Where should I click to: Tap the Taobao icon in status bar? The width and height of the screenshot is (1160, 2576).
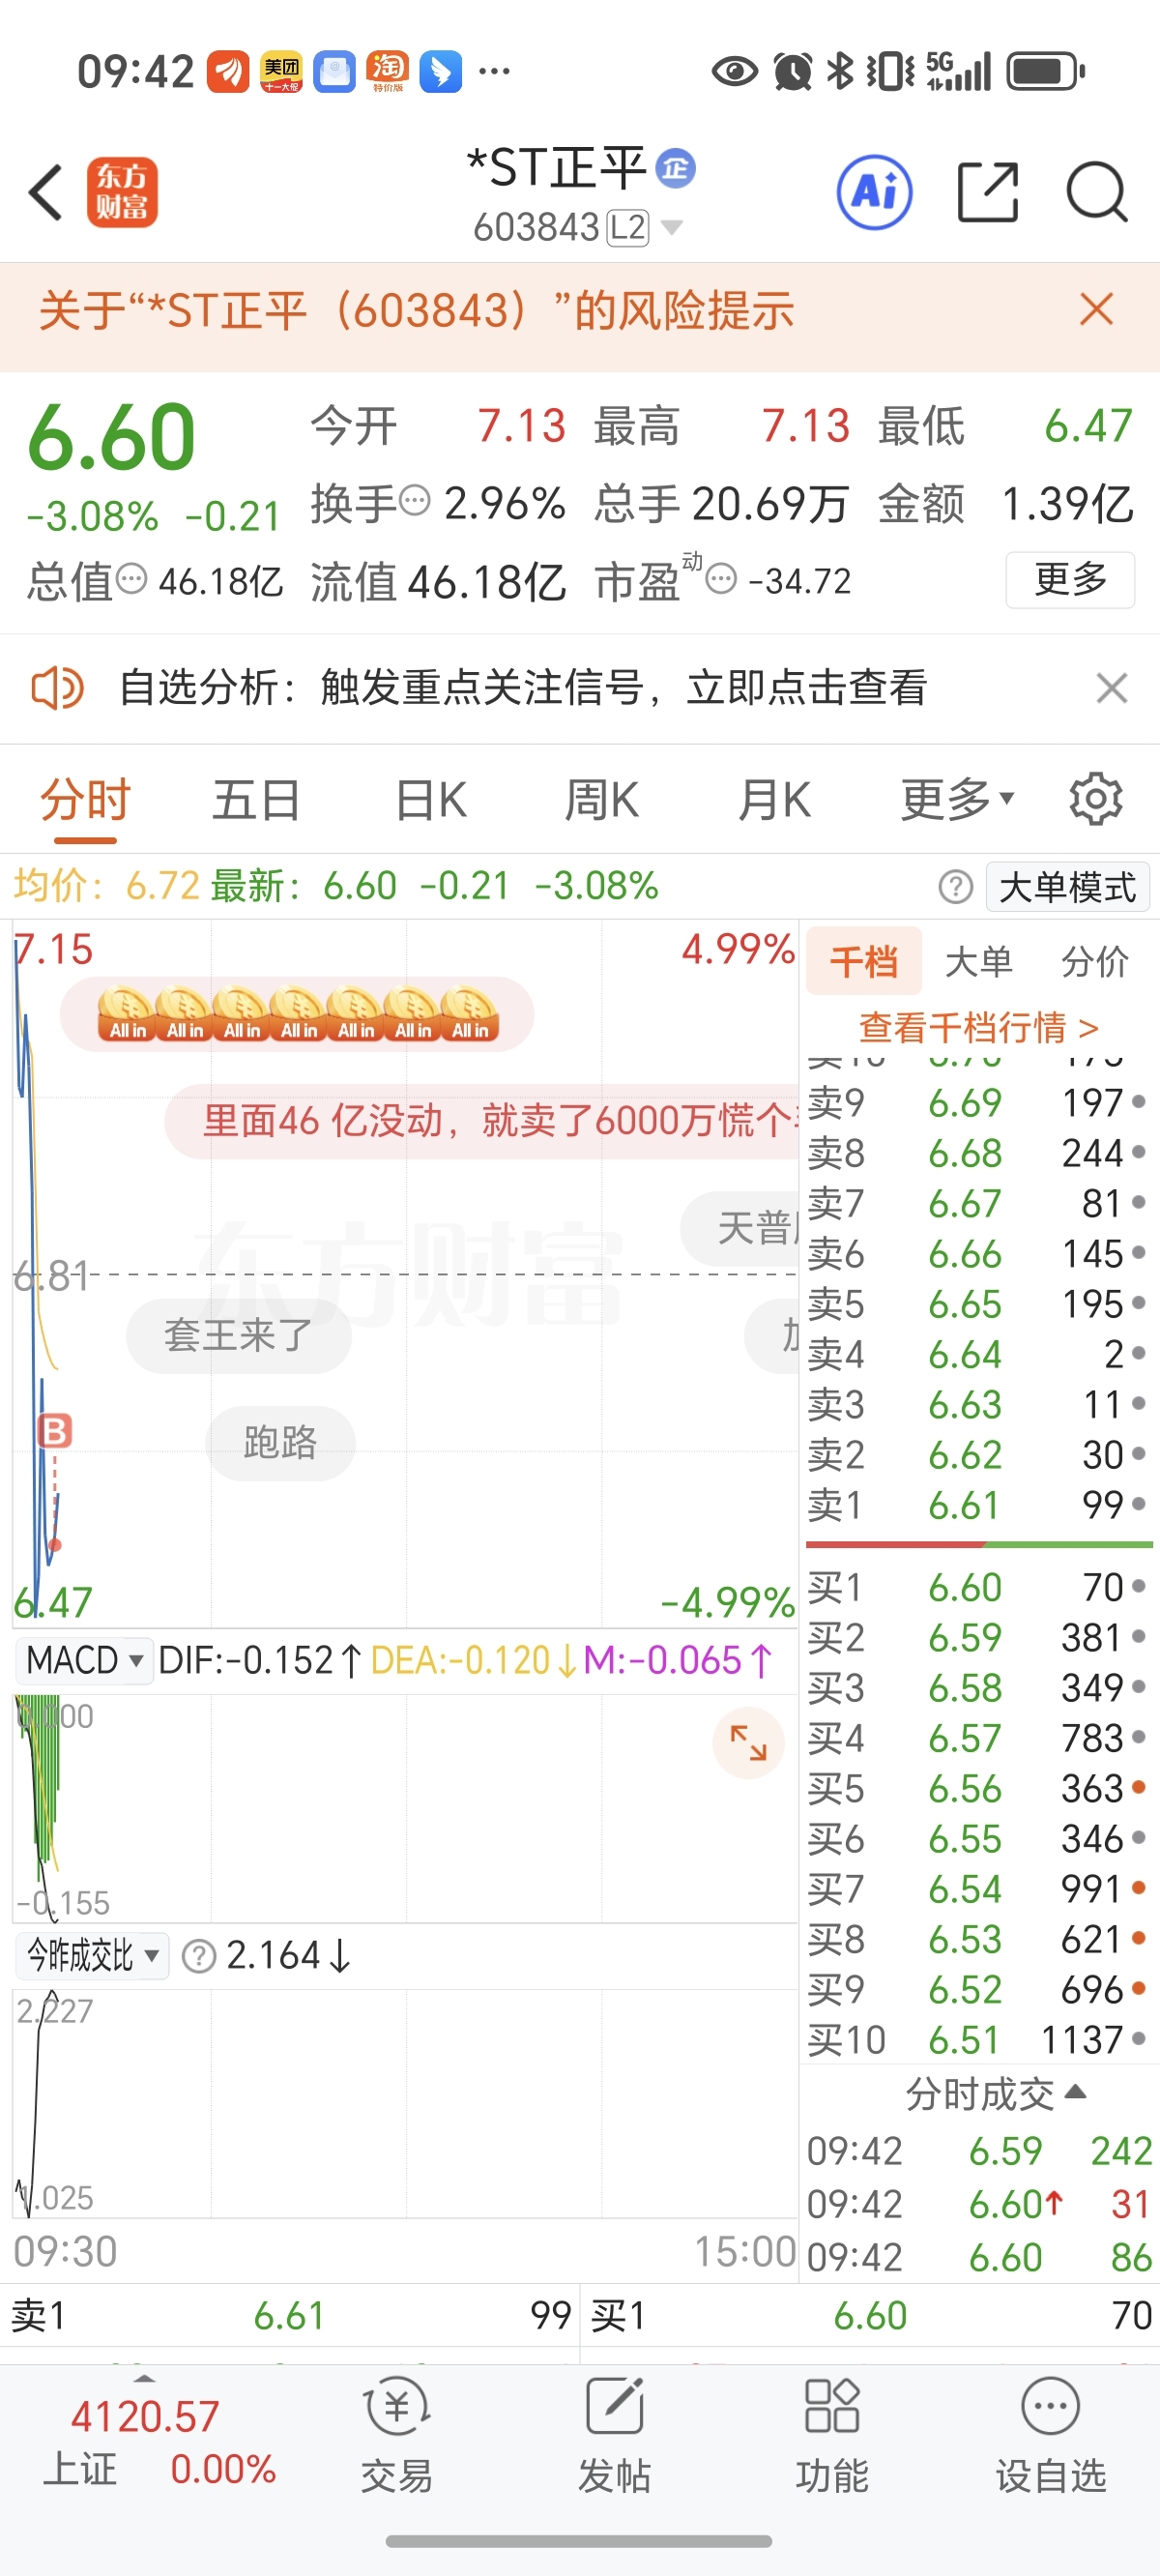(388, 71)
